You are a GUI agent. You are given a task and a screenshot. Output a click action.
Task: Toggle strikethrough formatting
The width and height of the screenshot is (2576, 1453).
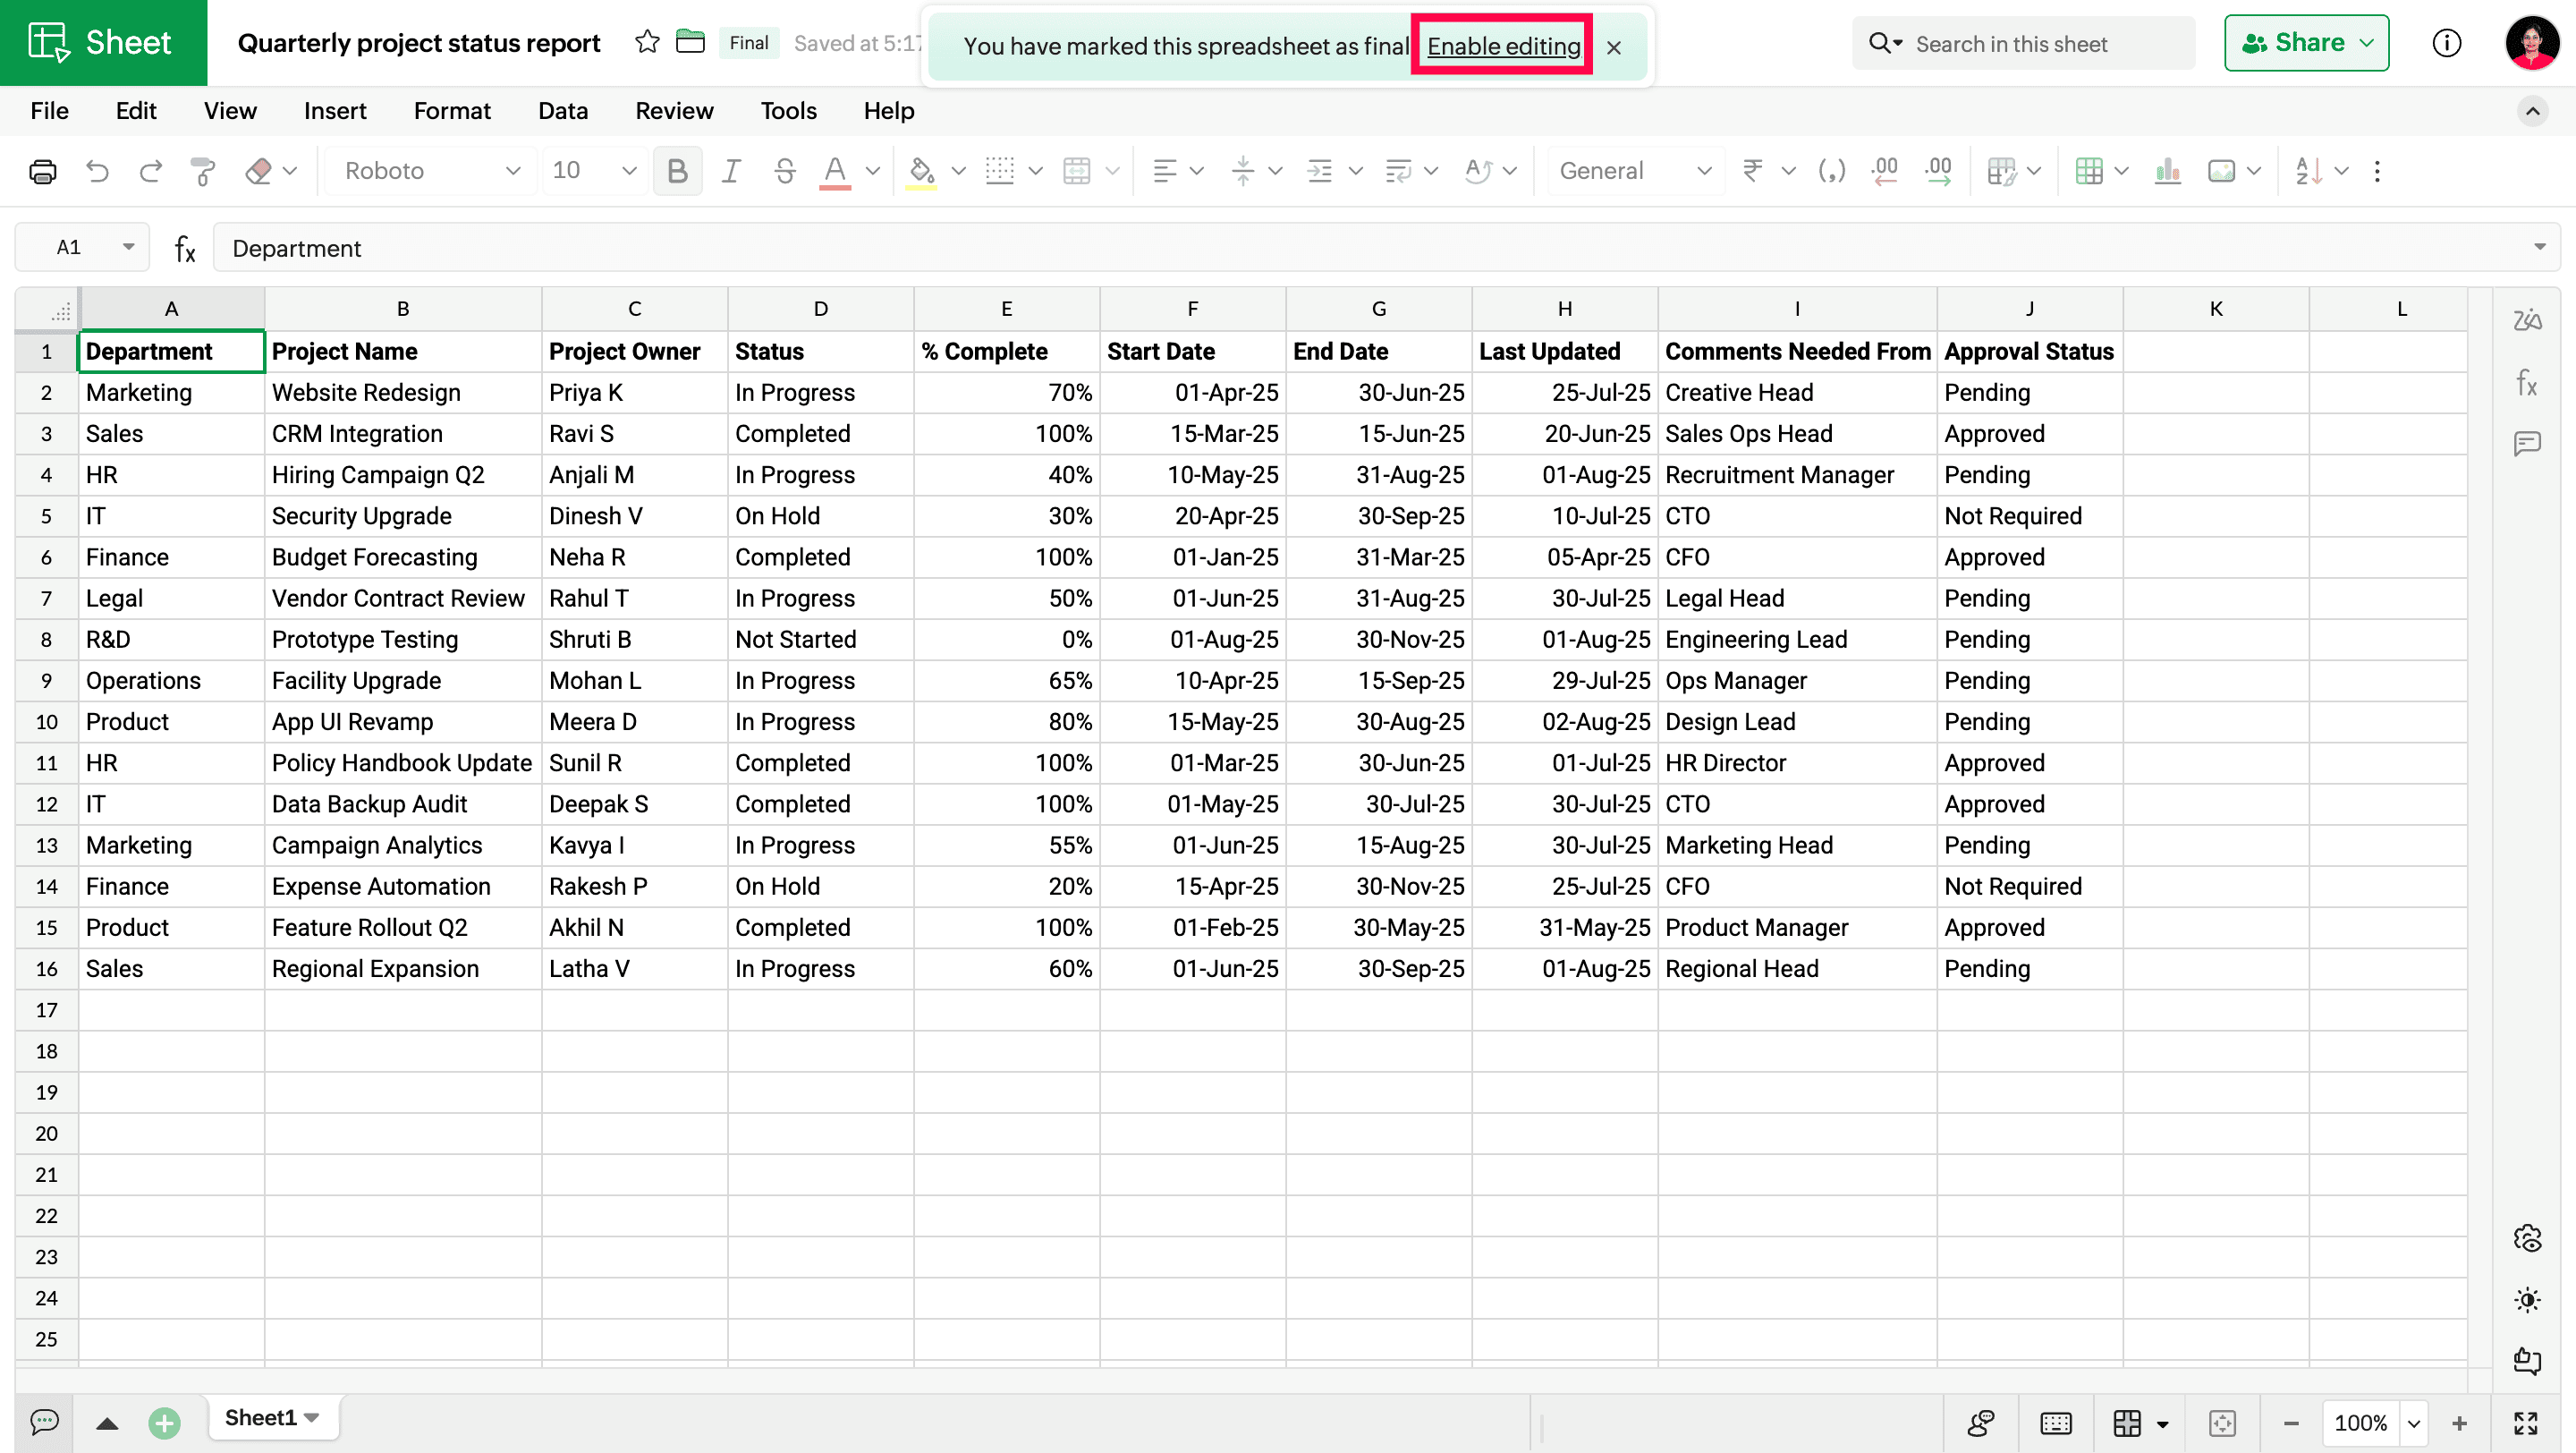point(784,171)
